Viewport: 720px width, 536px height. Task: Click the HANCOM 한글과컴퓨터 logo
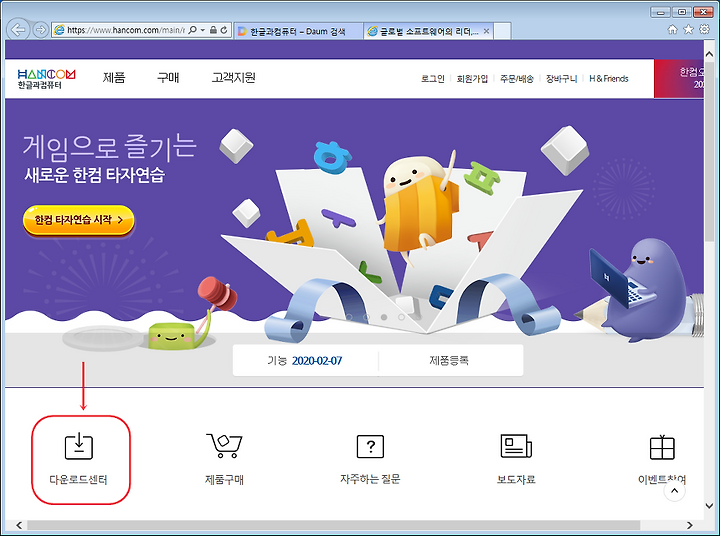click(x=46, y=79)
